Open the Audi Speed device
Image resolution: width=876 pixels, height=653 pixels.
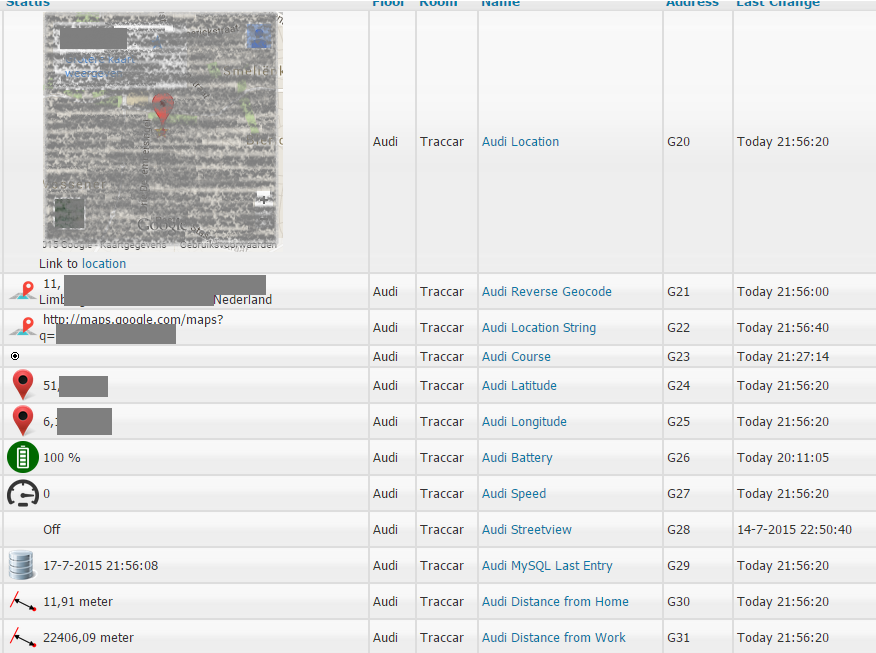[x=514, y=494]
